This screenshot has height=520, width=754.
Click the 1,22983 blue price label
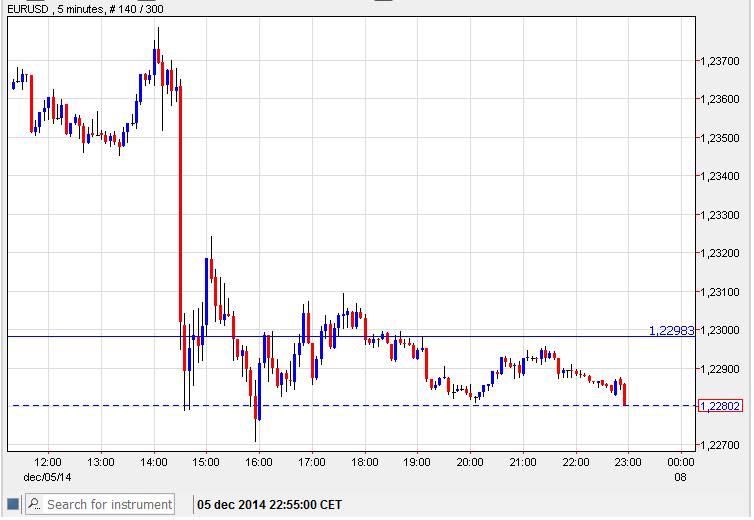point(671,330)
